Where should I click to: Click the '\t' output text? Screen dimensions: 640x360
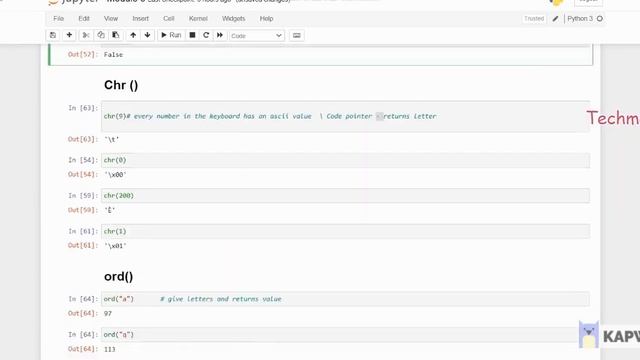click(111, 140)
